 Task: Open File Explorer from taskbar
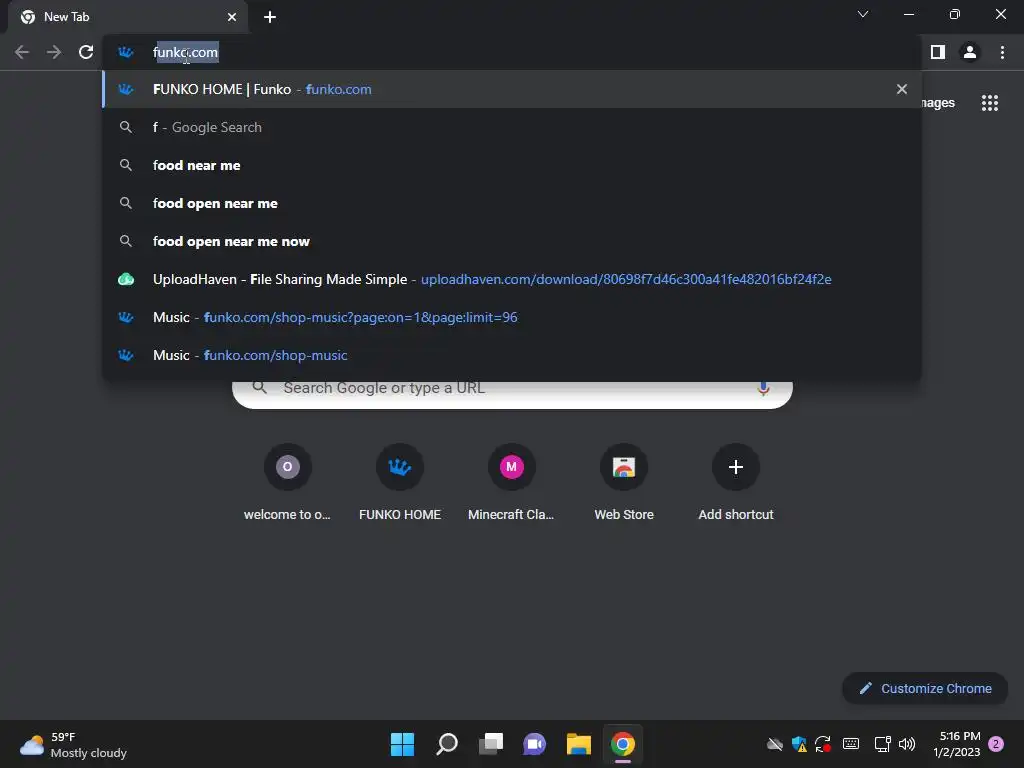[579, 744]
